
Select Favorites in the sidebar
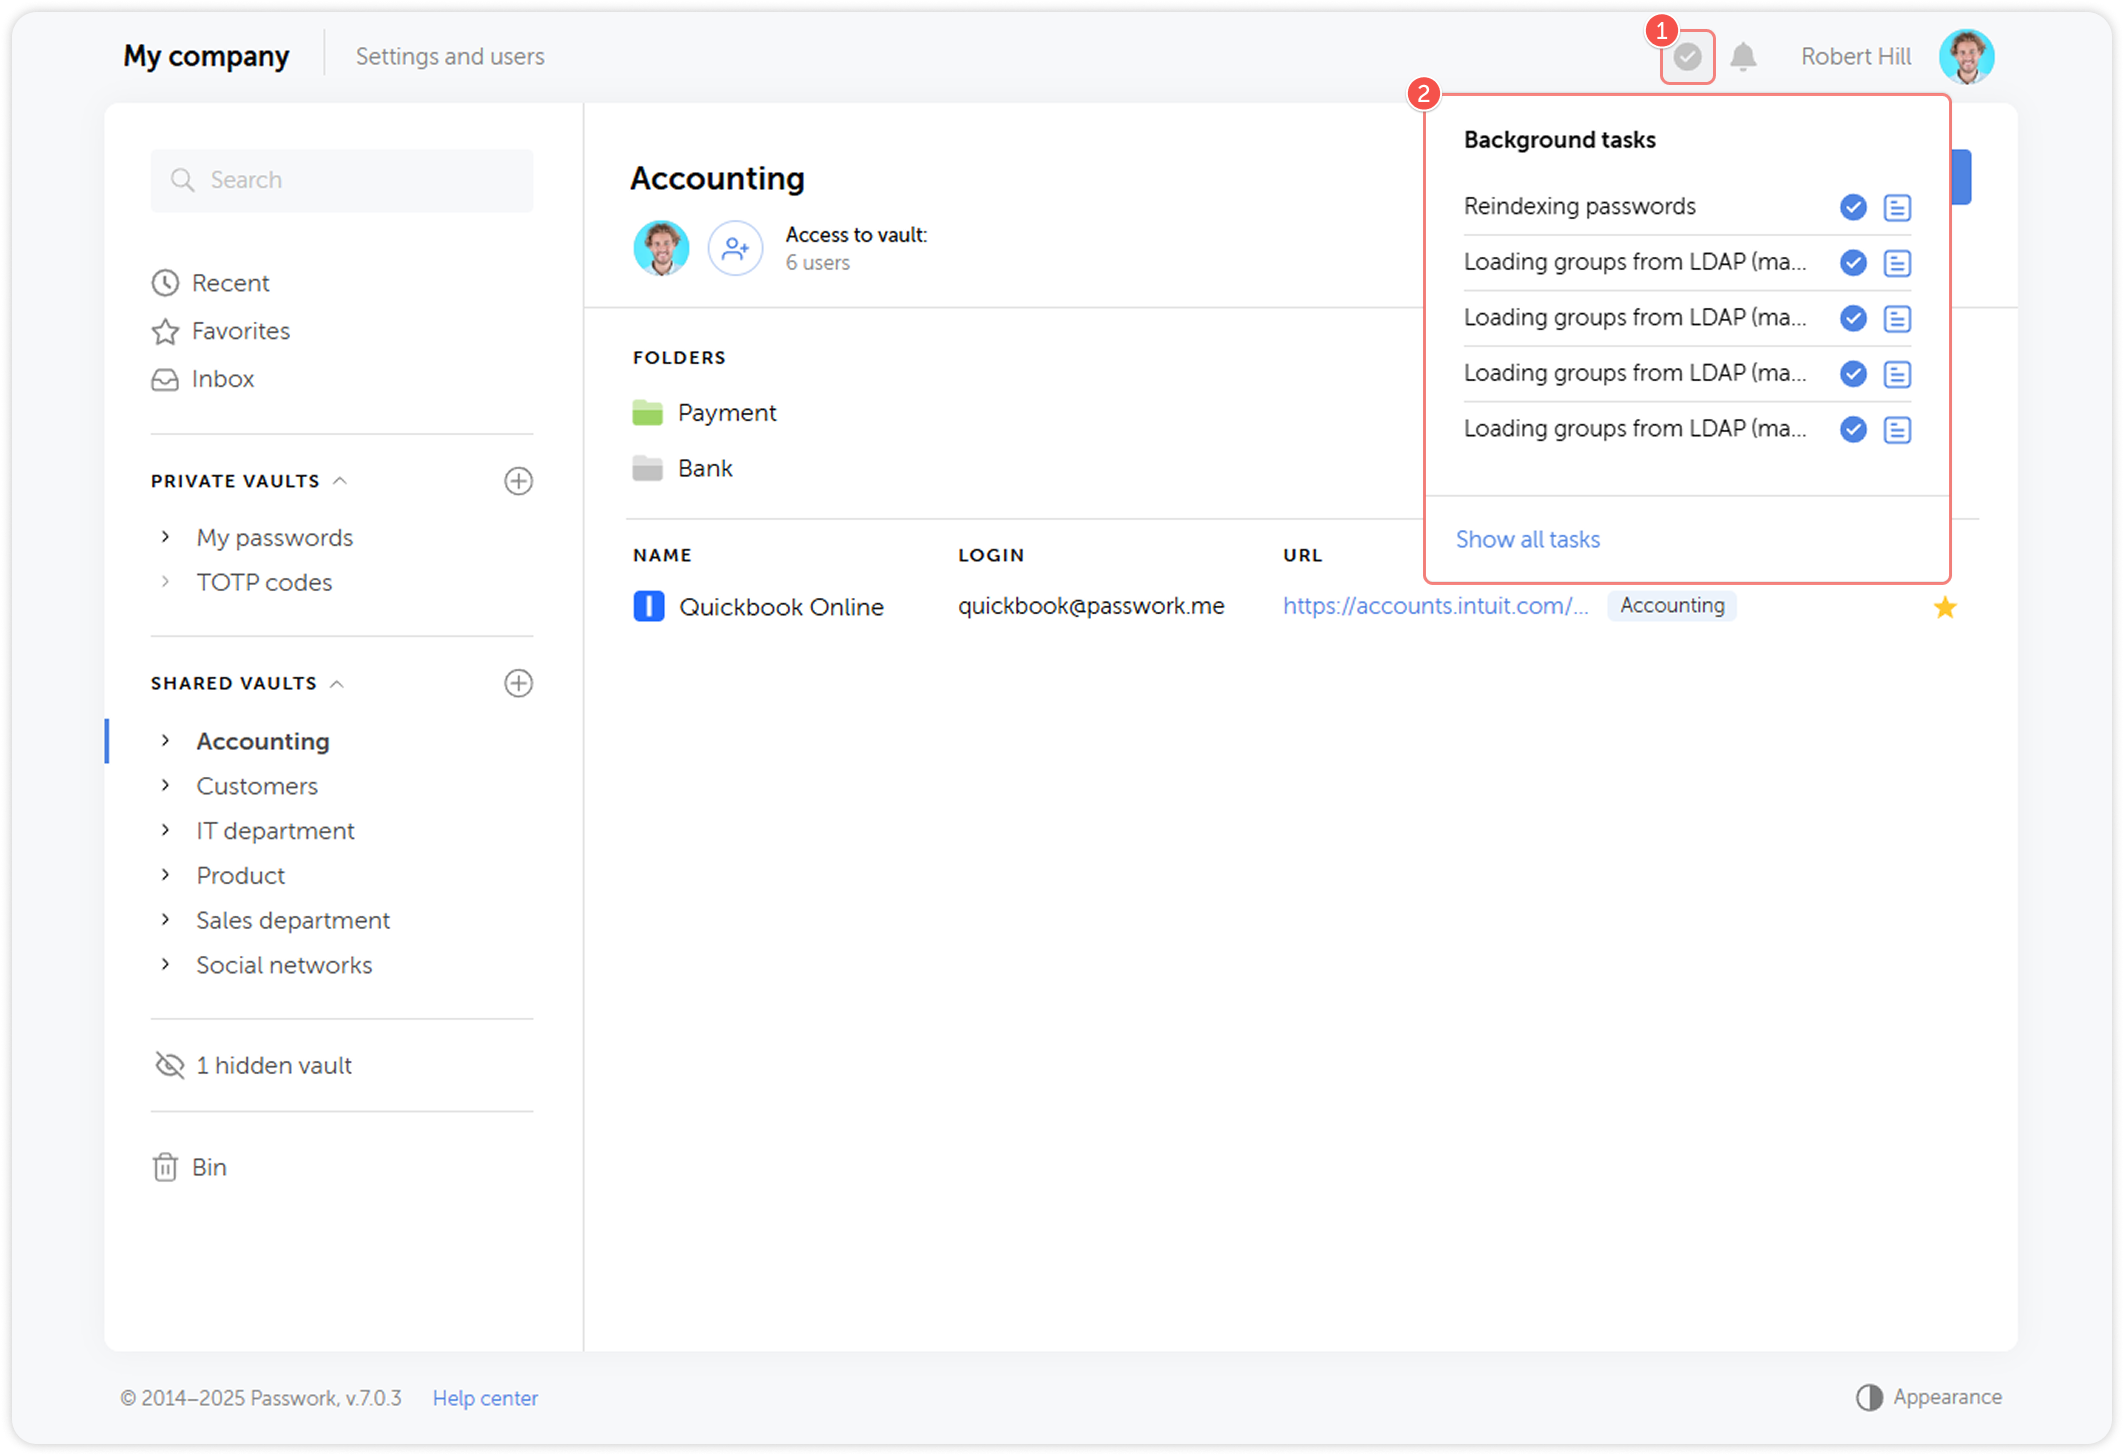[x=240, y=331]
